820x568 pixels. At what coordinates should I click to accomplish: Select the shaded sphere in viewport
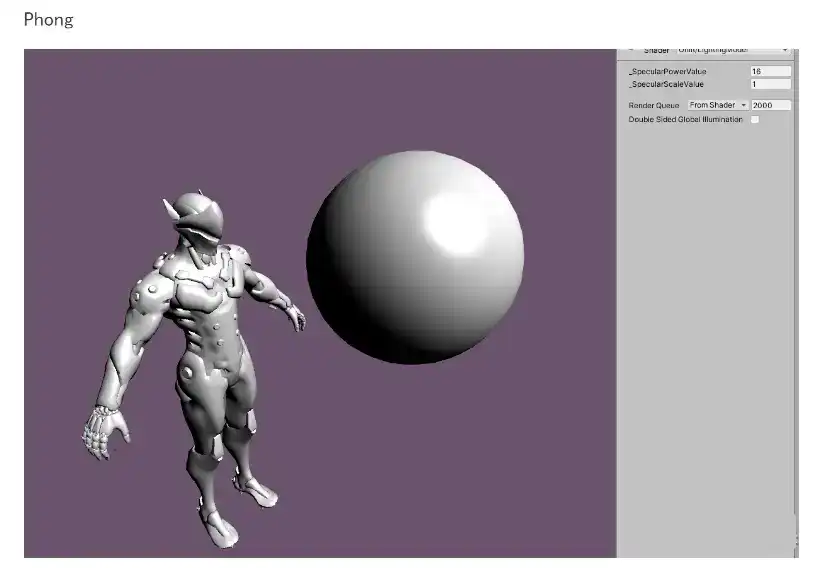(x=415, y=257)
